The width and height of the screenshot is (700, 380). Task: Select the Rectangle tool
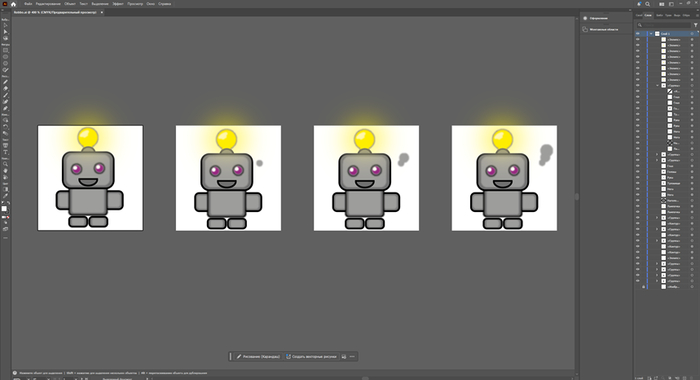pyautogui.click(x=5, y=50)
